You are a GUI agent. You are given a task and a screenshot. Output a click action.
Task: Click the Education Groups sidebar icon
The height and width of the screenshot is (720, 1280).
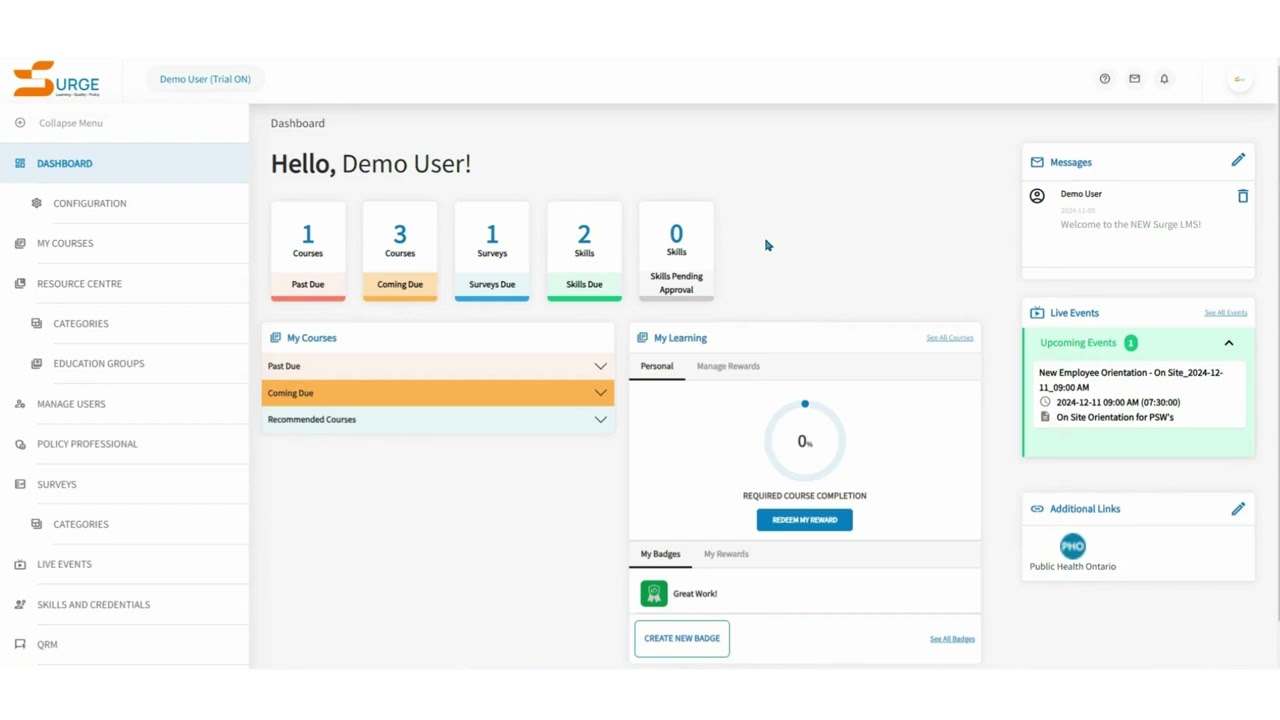click(x=36, y=364)
